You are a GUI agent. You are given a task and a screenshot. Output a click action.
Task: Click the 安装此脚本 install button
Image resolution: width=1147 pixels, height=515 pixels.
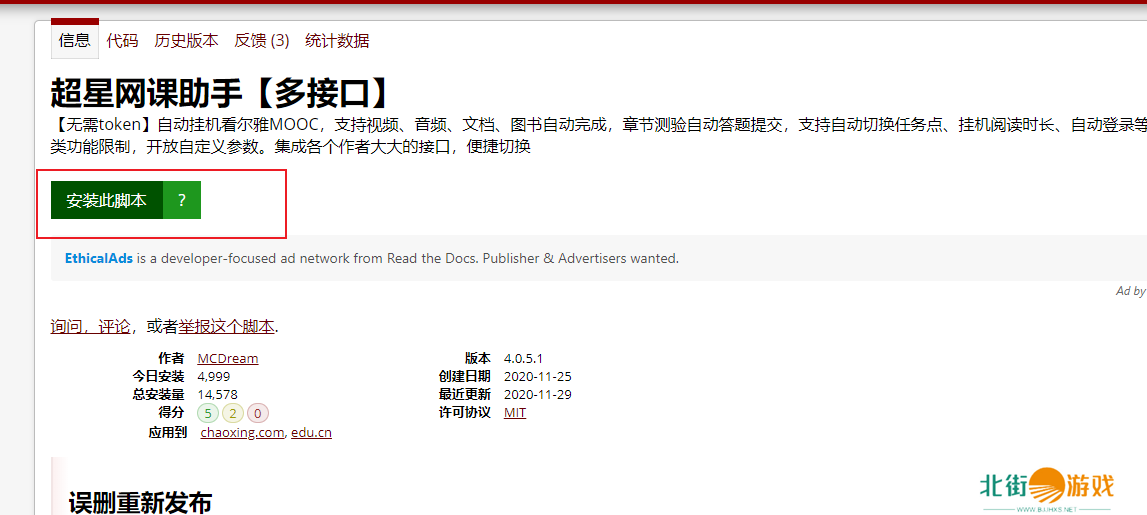pos(106,200)
